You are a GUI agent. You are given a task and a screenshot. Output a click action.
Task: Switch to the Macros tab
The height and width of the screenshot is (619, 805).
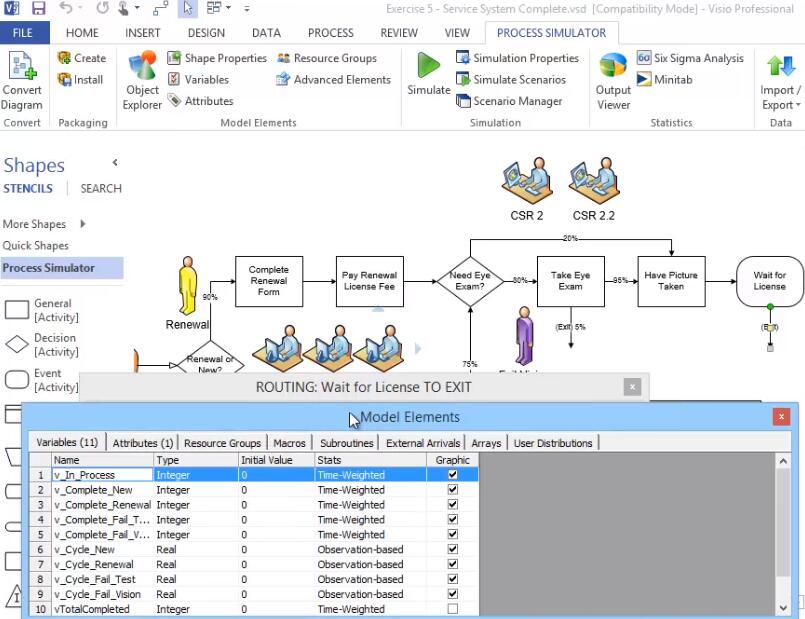coord(289,443)
